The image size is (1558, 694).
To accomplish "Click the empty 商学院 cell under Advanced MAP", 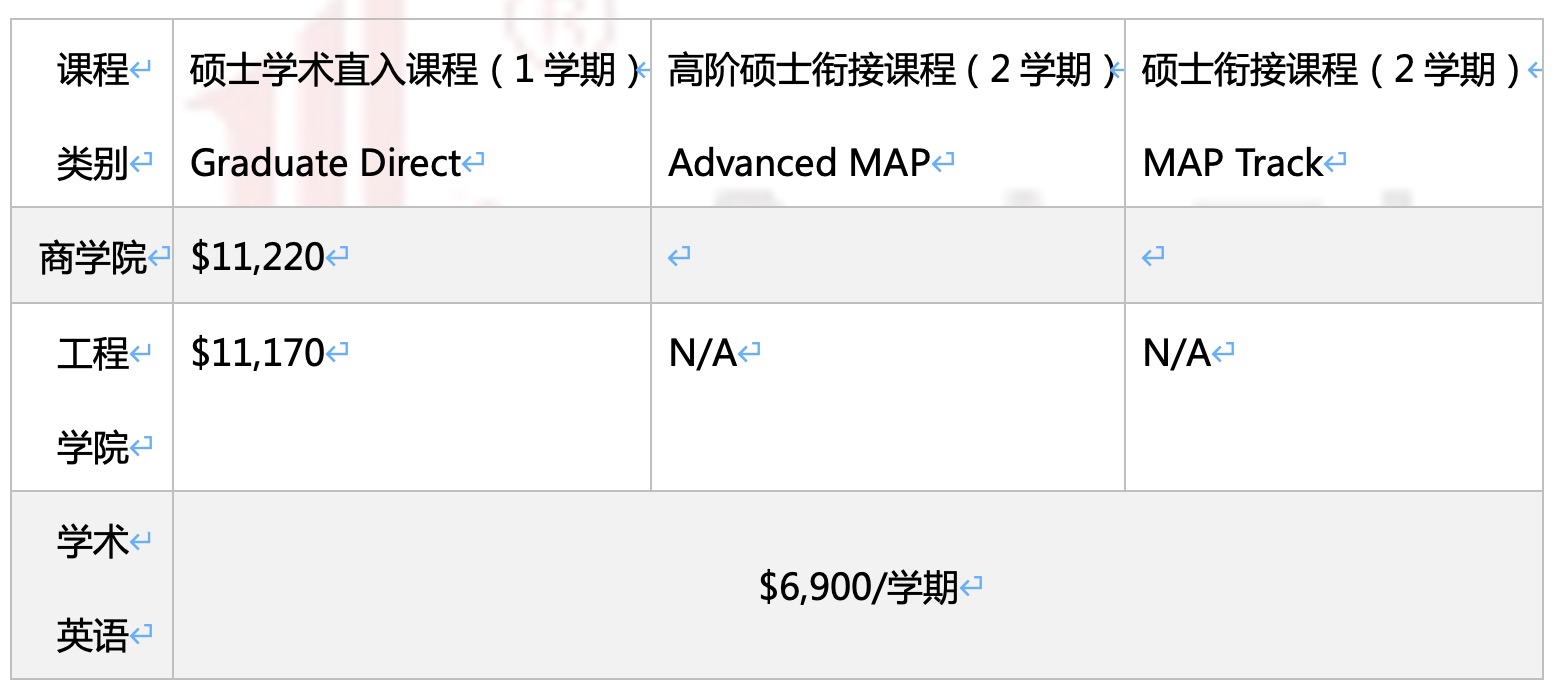I will pyautogui.click(x=886, y=257).
